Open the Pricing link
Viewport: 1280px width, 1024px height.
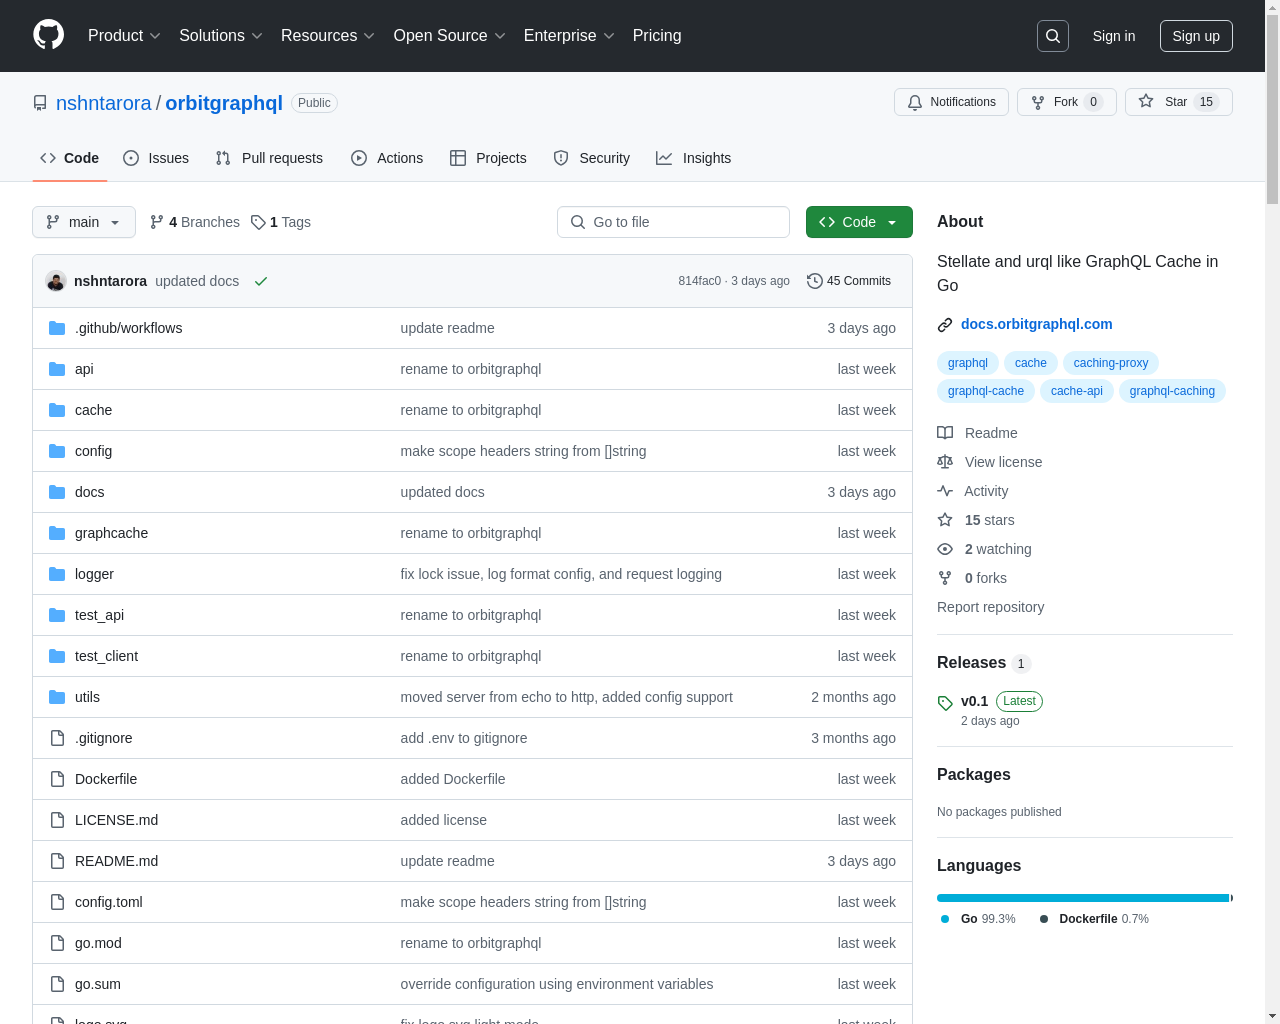tap(657, 36)
